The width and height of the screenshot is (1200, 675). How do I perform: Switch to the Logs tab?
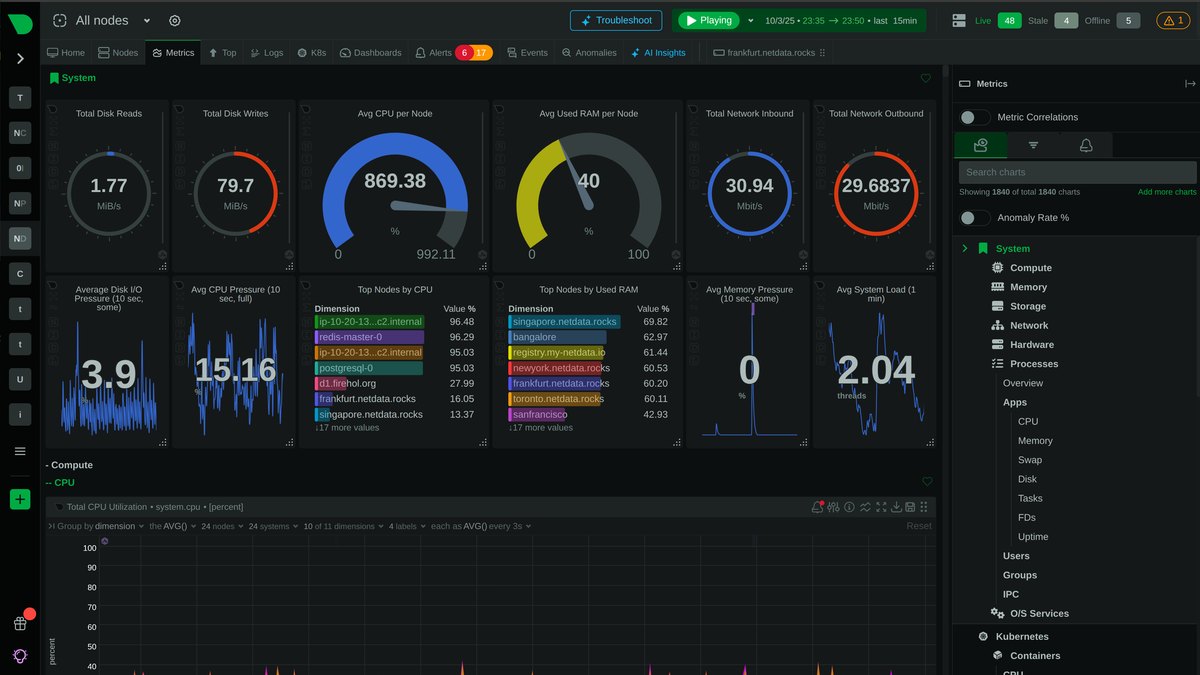(x=266, y=53)
